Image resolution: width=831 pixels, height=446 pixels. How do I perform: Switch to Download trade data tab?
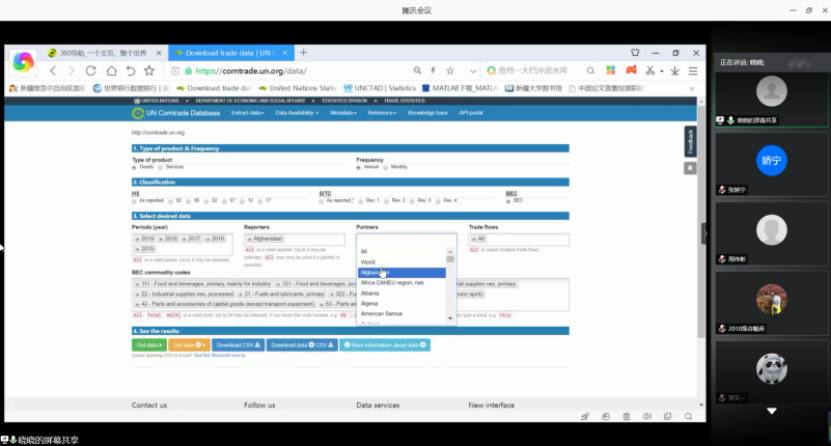230,53
